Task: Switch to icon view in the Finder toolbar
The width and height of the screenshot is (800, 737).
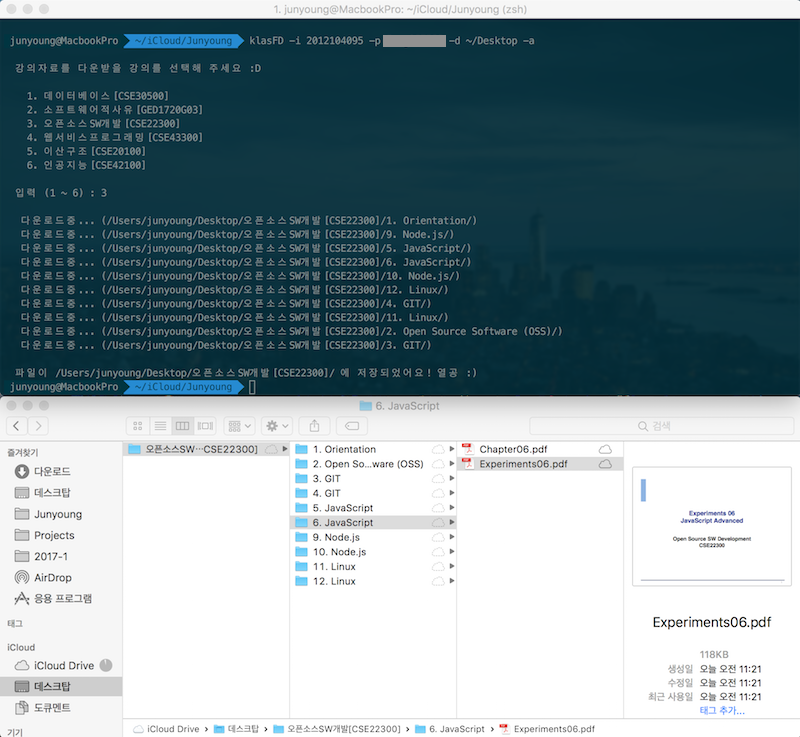Action: [x=138, y=426]
